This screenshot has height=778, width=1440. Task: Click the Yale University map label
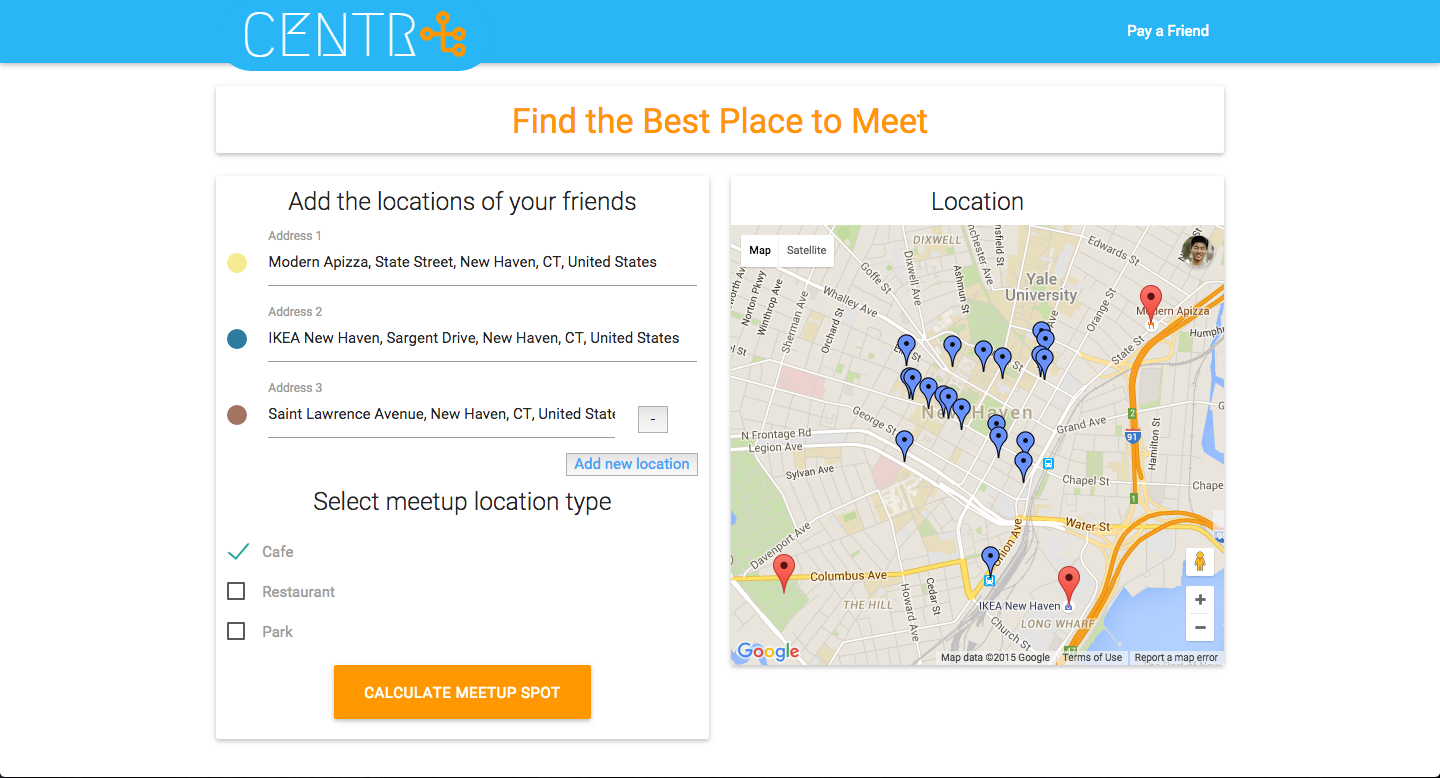click(x=1041, y=287)
